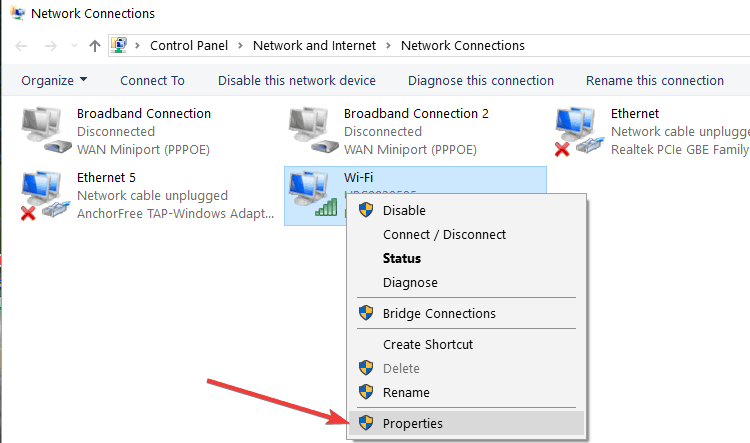Expand the recent locations chevron
Viewport: 750px width, 443px height.
74,46
